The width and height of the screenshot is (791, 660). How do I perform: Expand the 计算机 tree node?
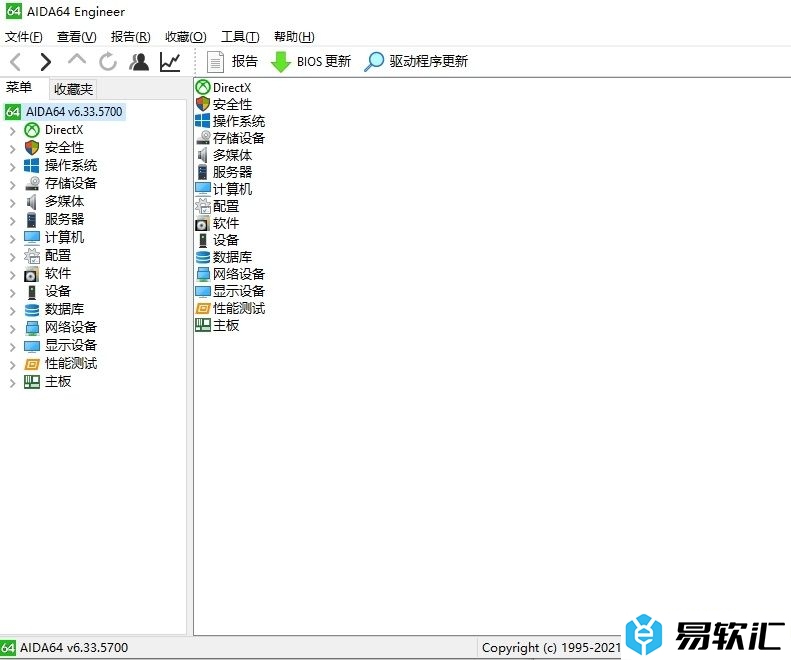pyautogui.click(x=13, y=239)
